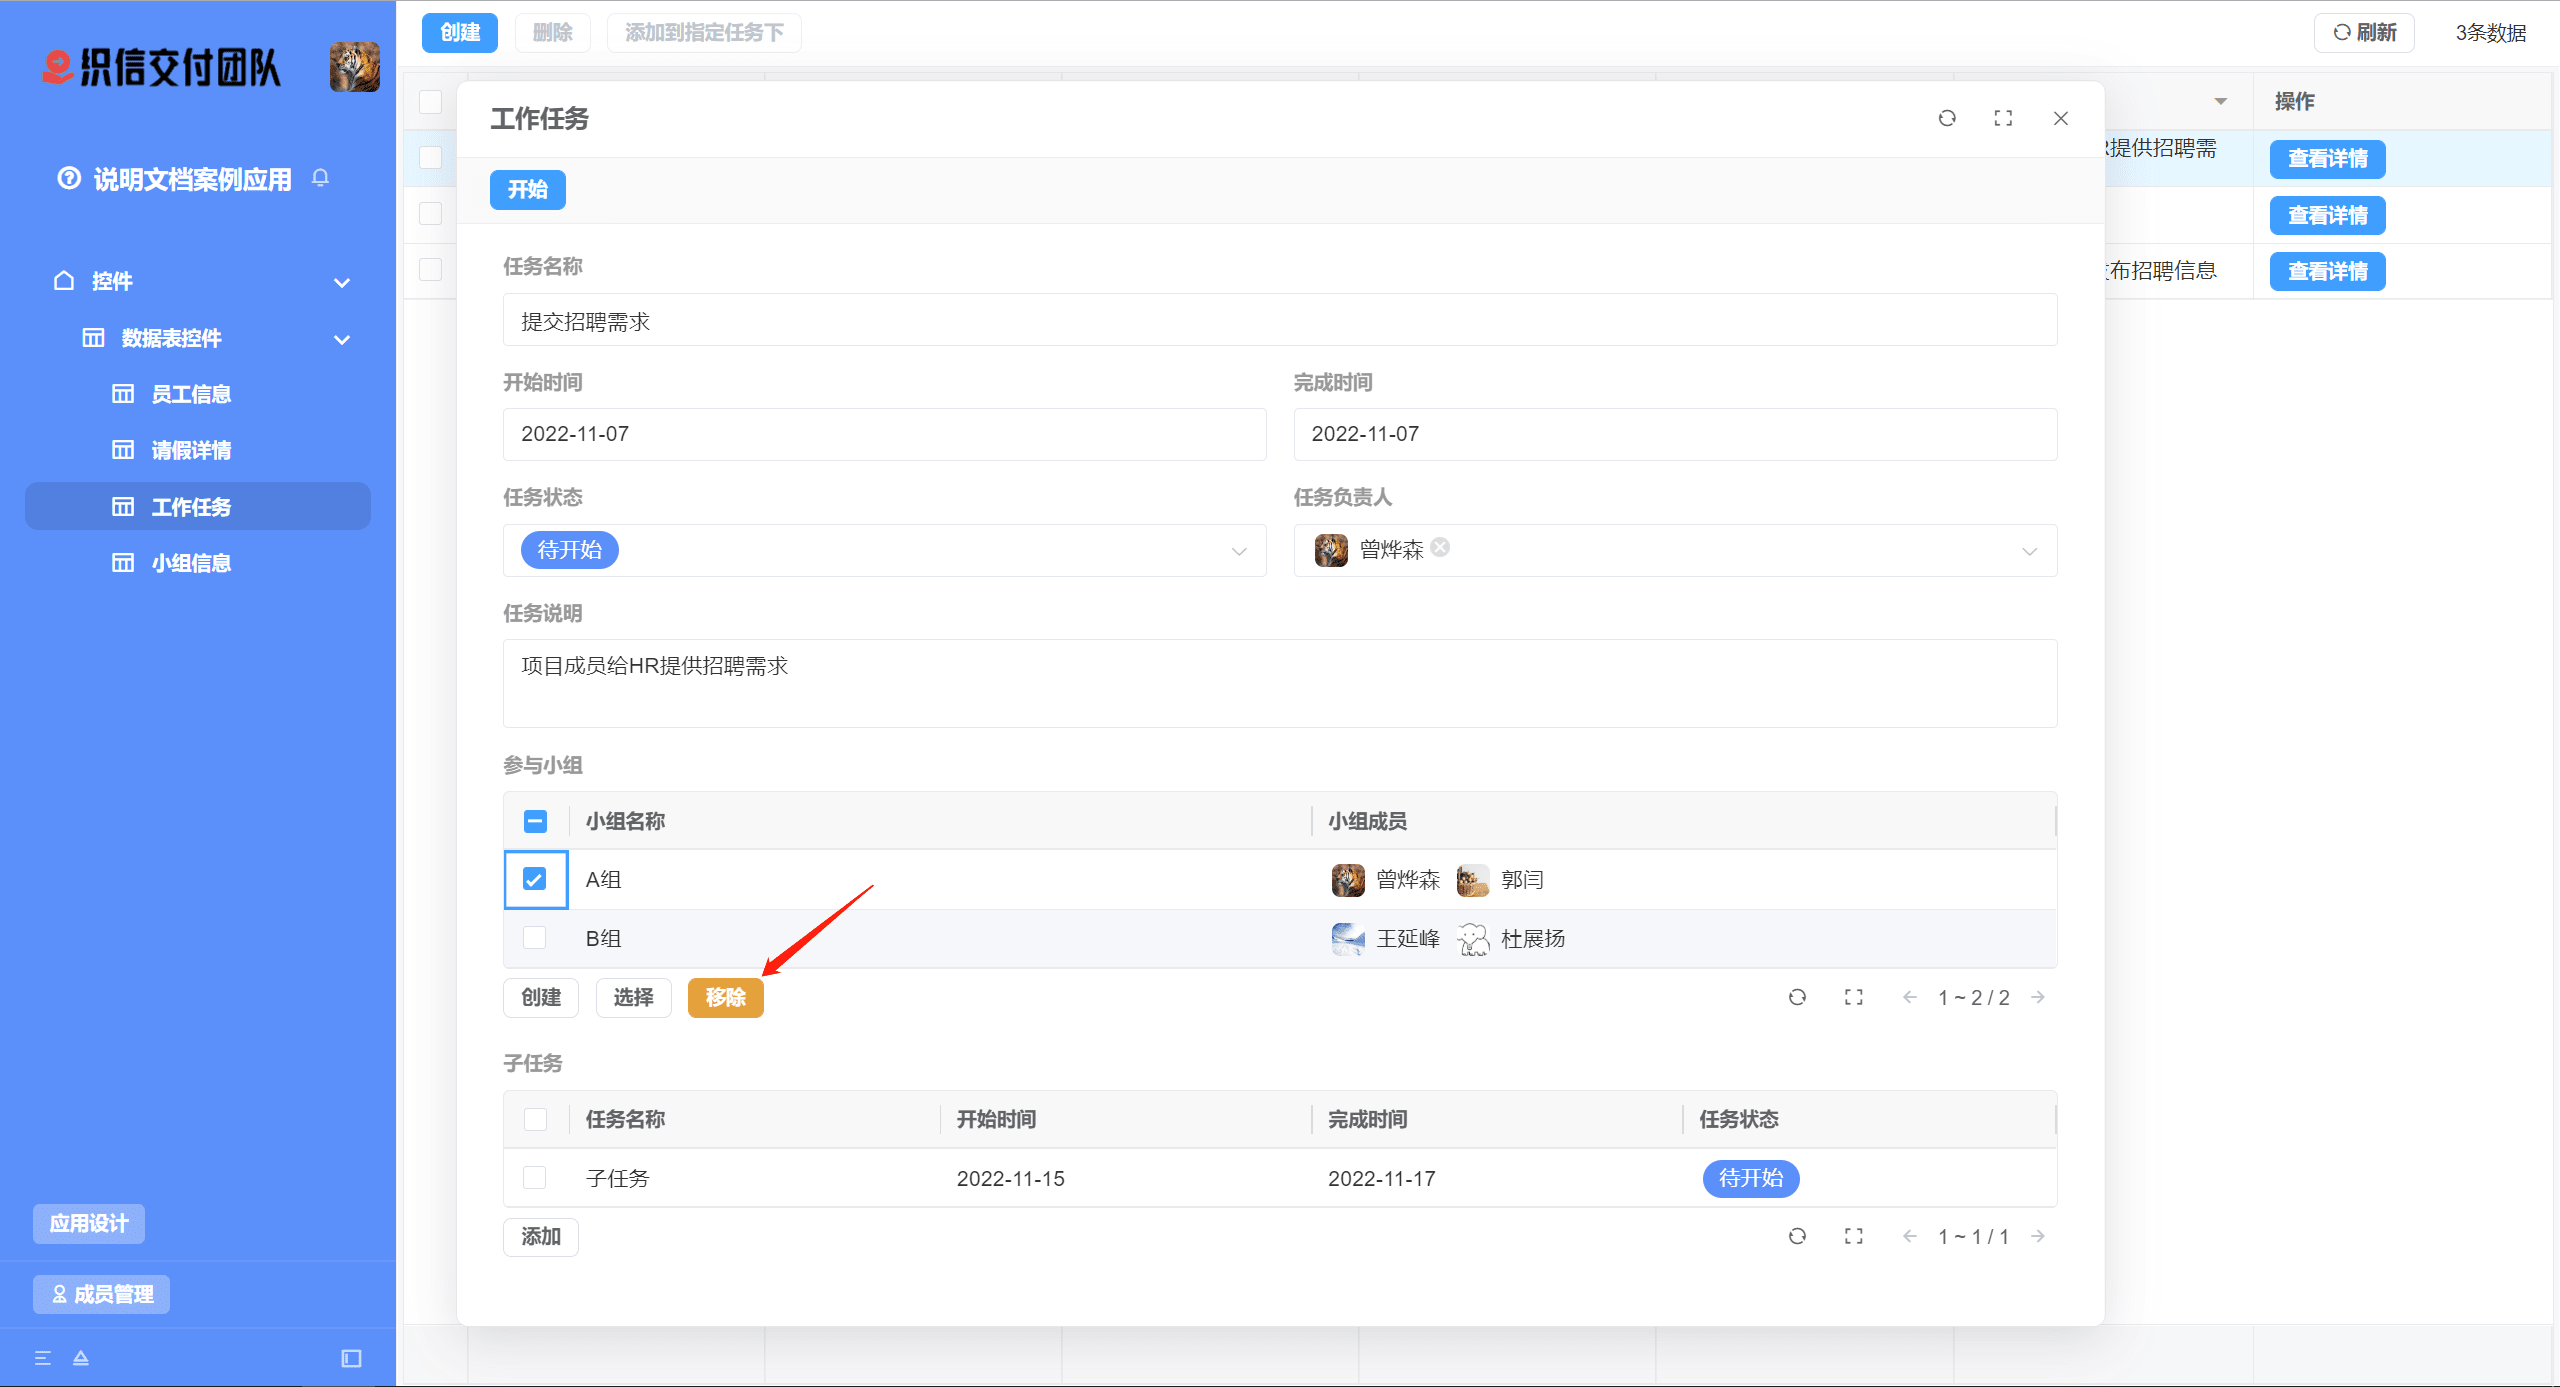This screenshot has width=2560, height=1387.
Task: Click the dialog refresh icon in header
Action: click(1946, 118)
